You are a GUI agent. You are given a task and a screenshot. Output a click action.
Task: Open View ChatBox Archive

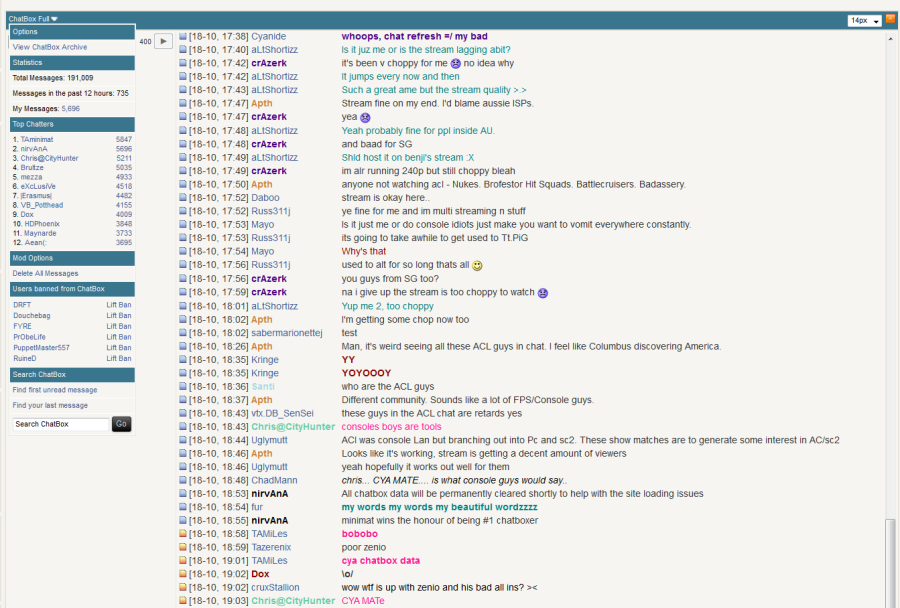[x=50, y=47]
